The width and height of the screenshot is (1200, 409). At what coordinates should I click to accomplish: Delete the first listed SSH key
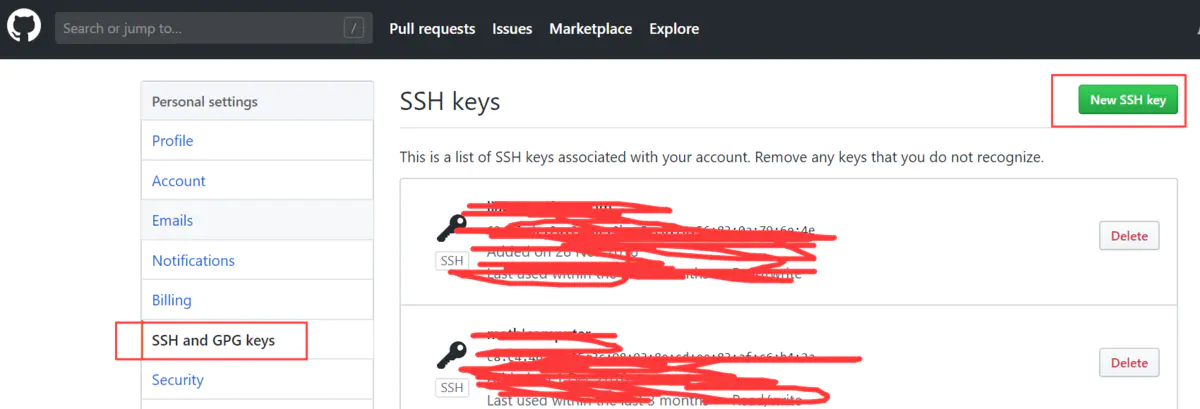coord(1129,237)
